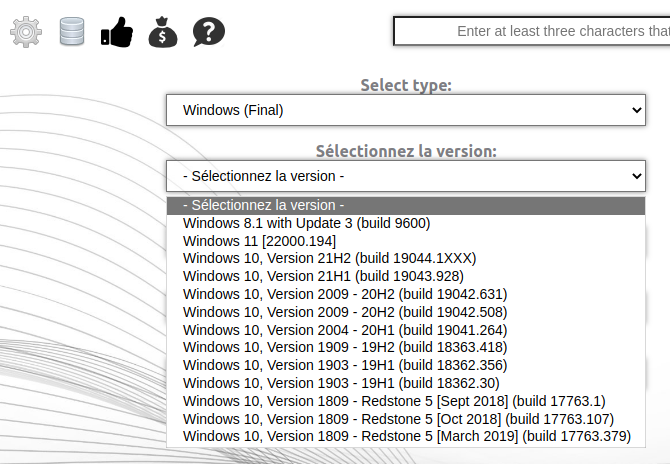Select Windows 8.1 with Update 3
Viewport: 670px width, 464px height.
click(x=307, y=223)
